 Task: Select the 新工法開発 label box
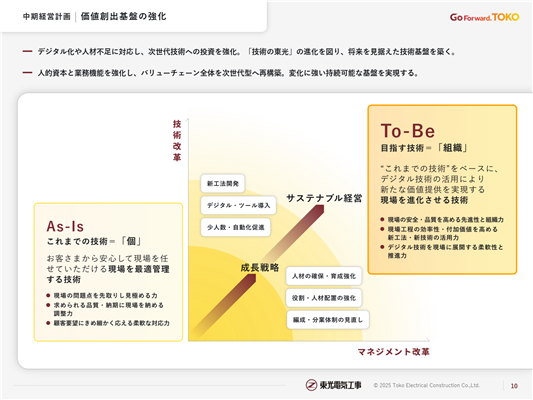(223, 184)
